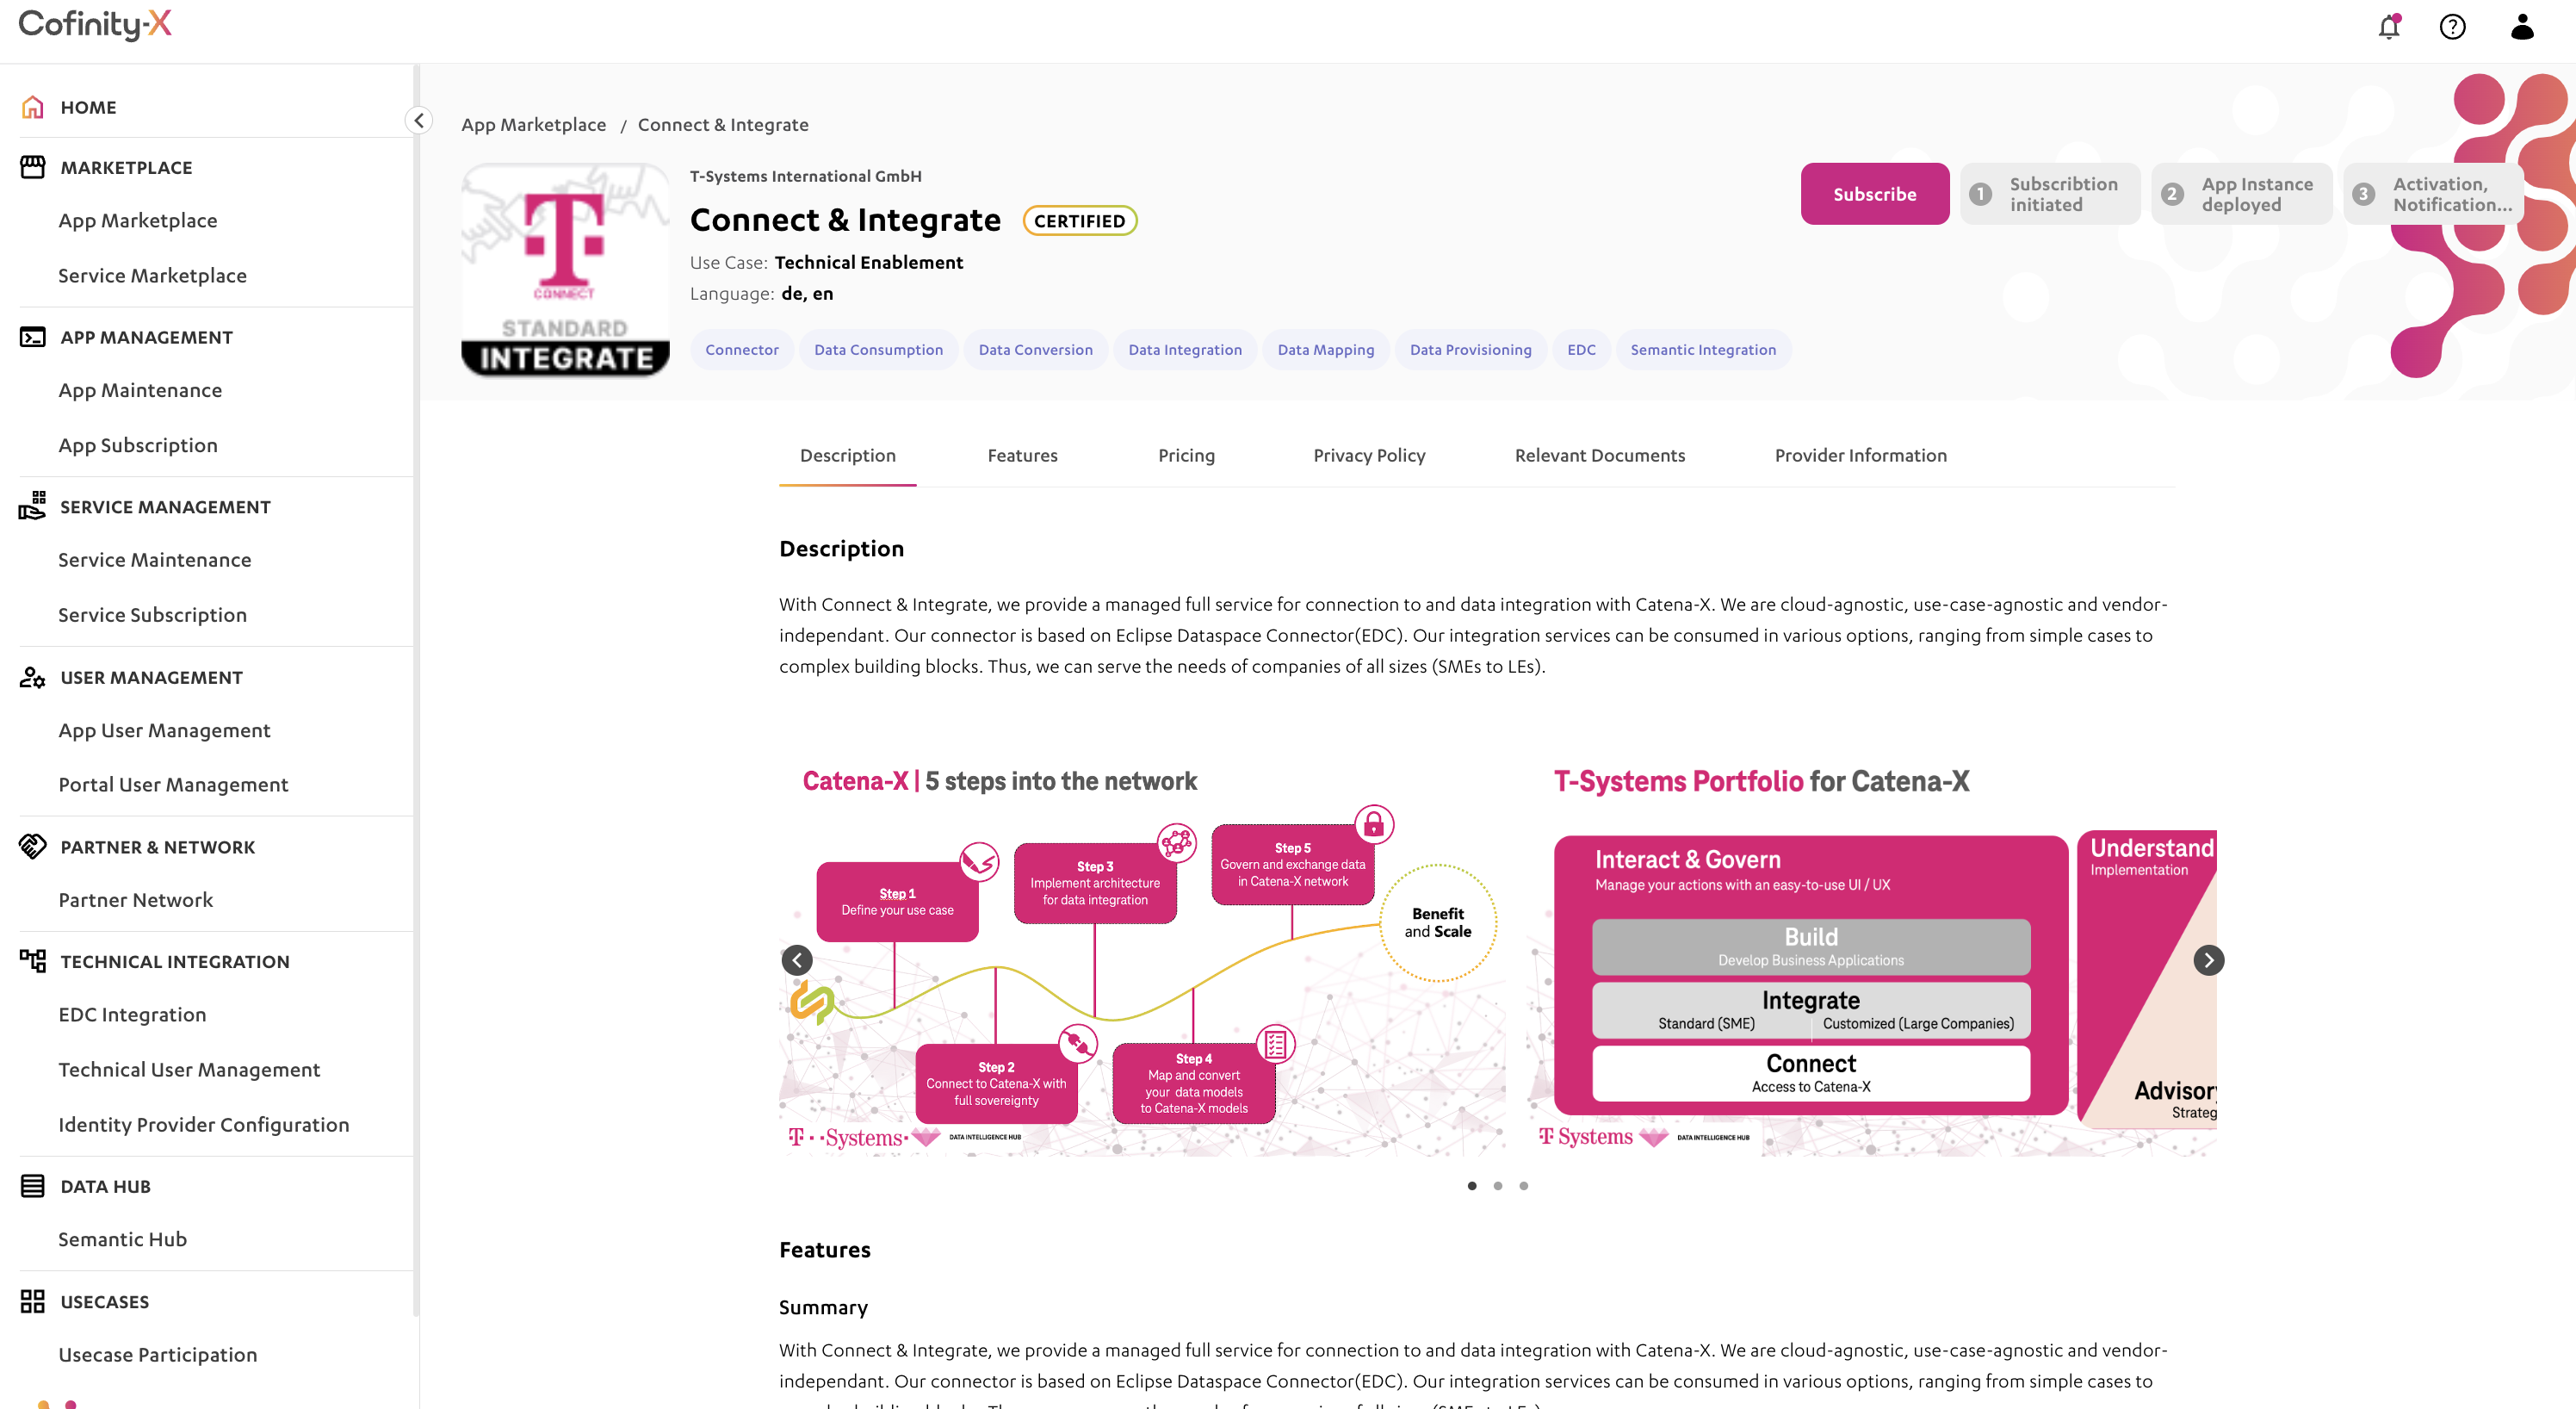Click the EDC tag filter
The height and width of the screenshot is (1409, 2576).
pyautogui.click(x=1582, y=351)
